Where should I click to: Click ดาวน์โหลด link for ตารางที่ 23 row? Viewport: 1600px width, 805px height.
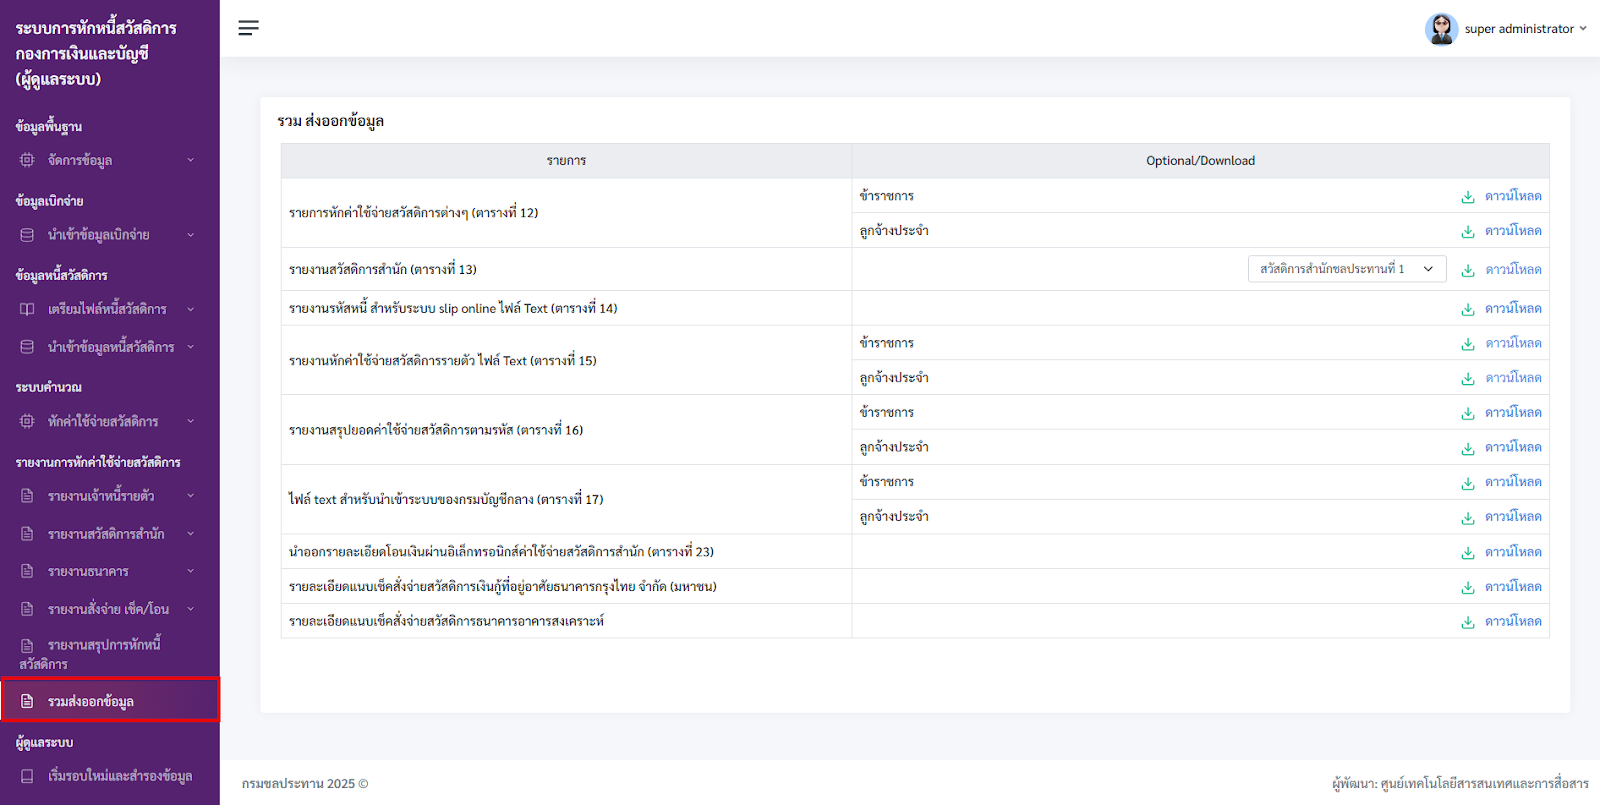[1513, 552]
